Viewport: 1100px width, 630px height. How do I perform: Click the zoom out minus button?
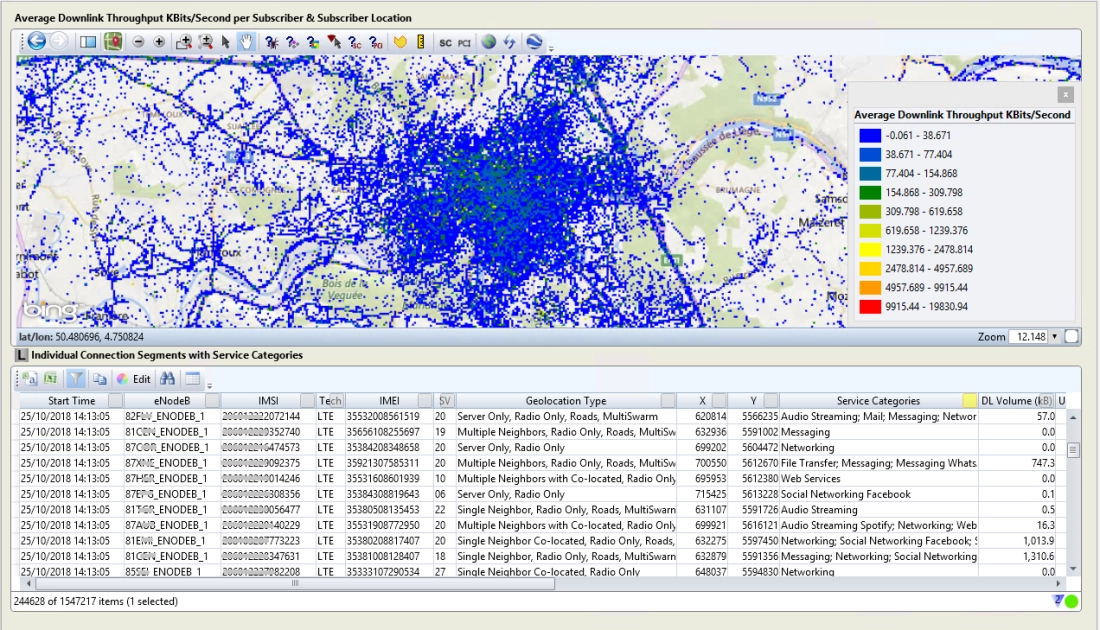click(139, 42)
